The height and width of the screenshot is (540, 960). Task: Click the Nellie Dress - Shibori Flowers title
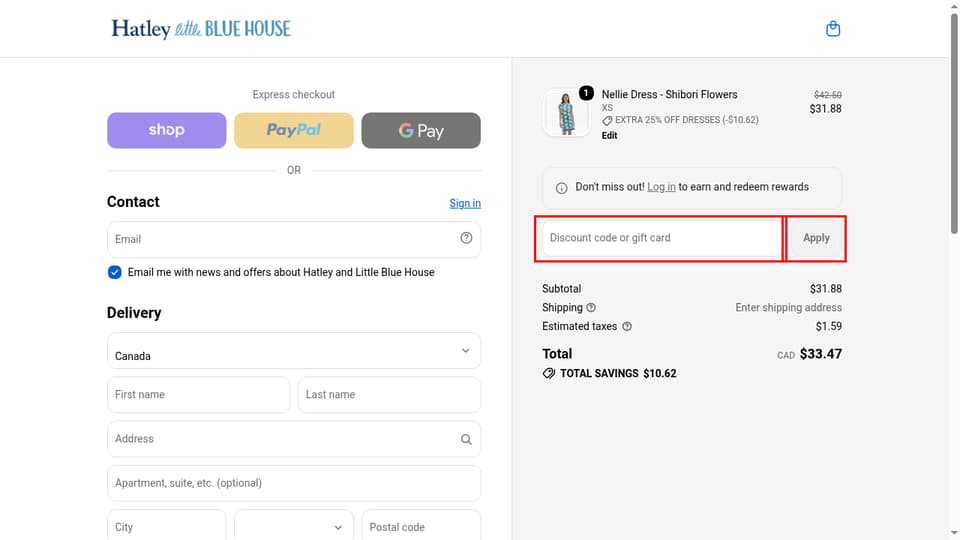click(669, 95)
